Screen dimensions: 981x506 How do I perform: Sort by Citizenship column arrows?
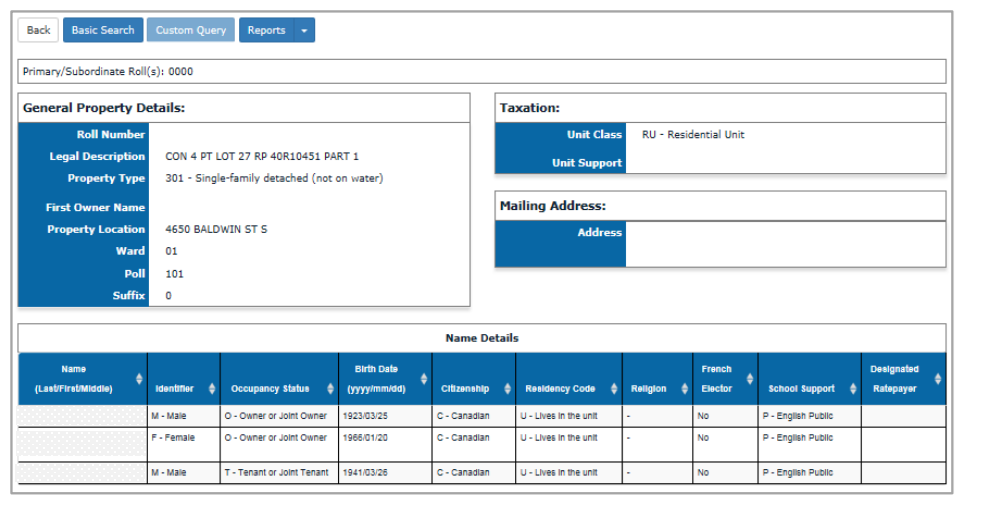pos(507,389)
